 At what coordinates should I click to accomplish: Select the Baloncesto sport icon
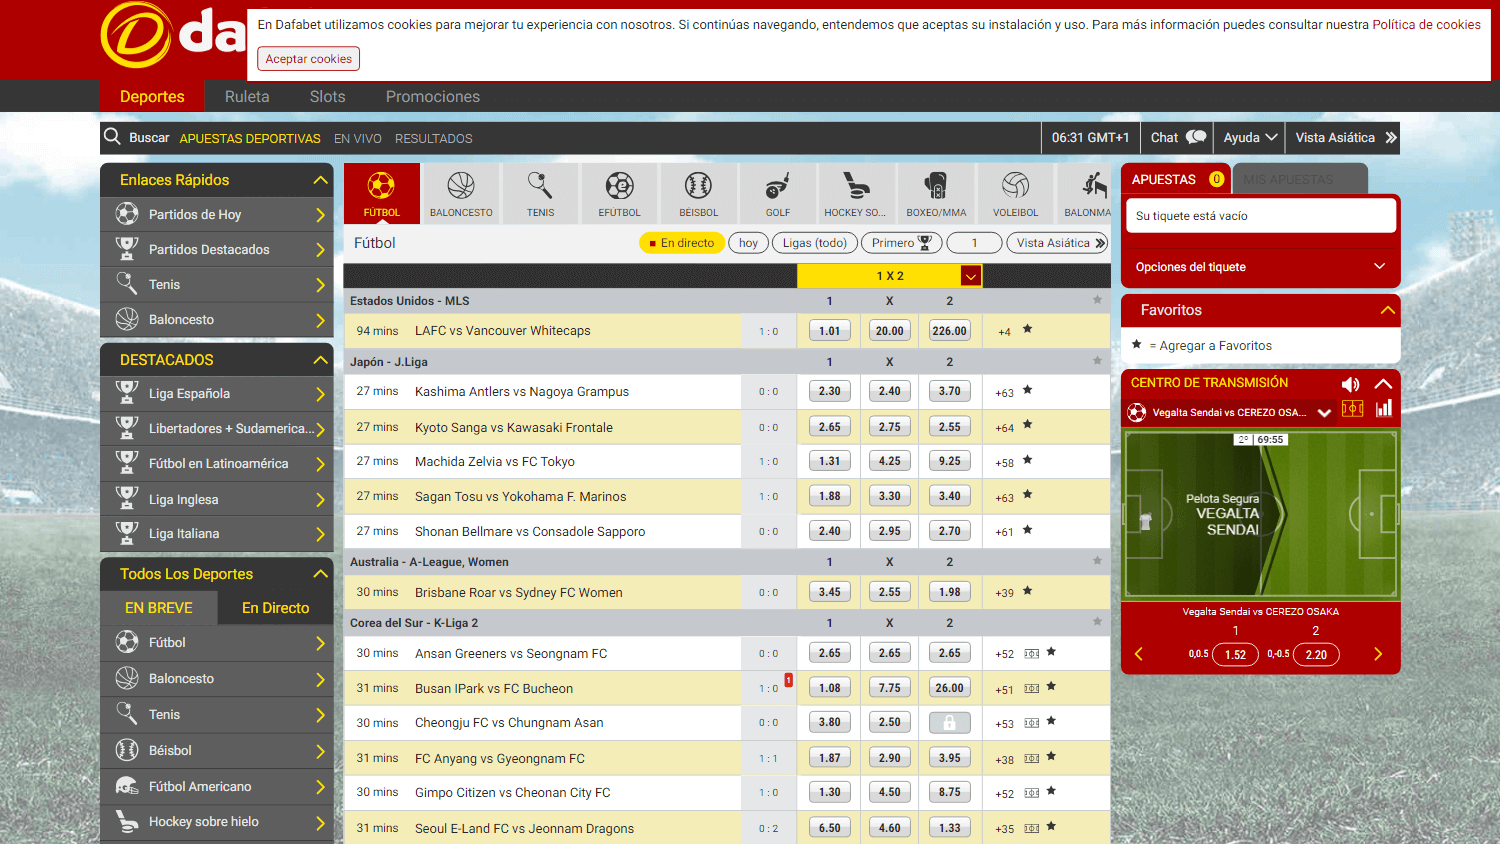[461, 193]
